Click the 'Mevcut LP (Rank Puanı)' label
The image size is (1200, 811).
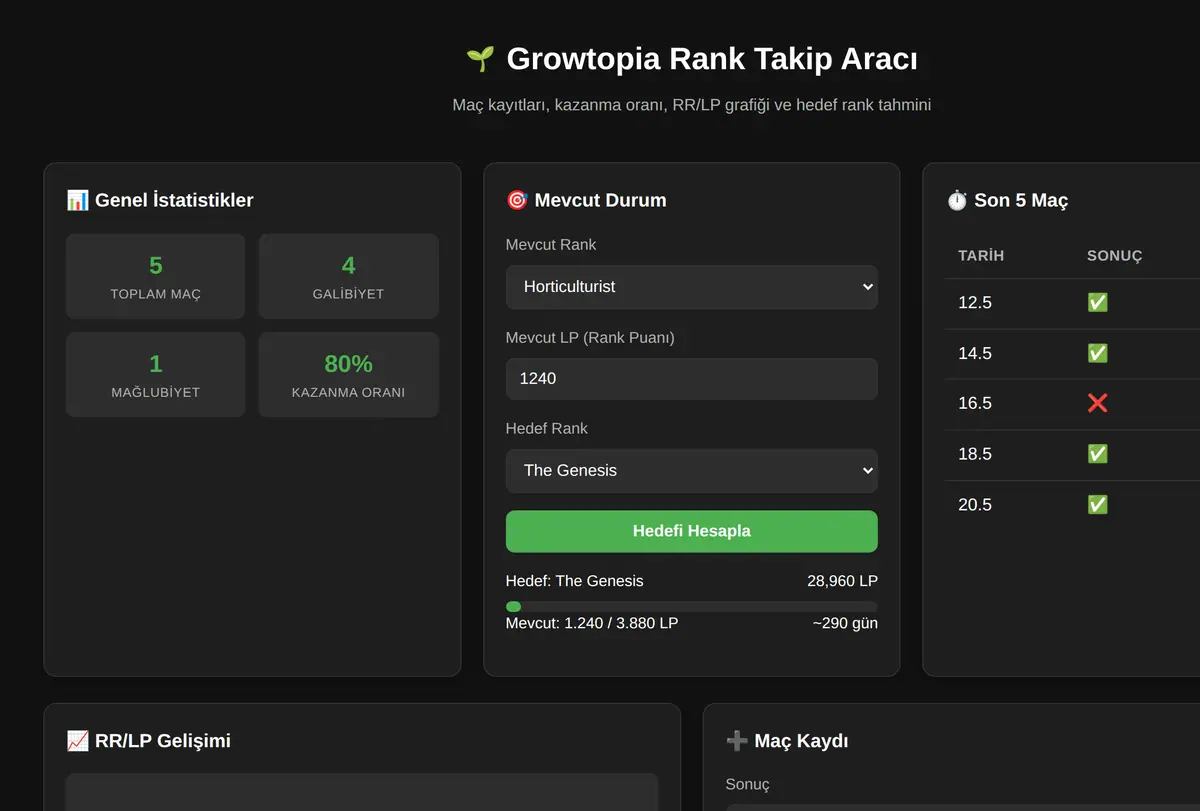tap(590, 338)
